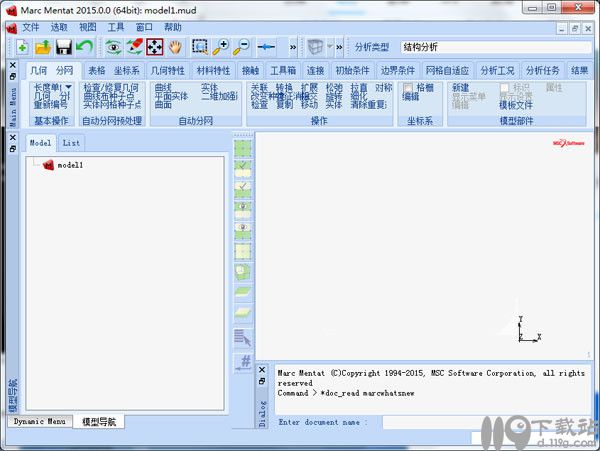Click the hash number identify icon

point(243,363)
